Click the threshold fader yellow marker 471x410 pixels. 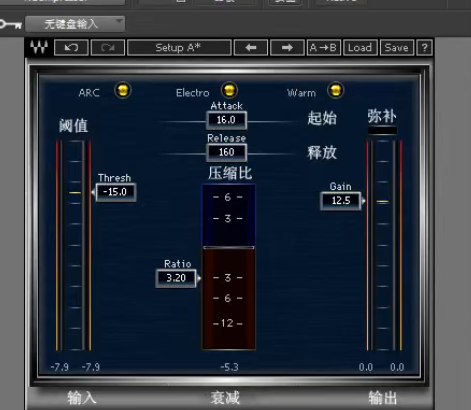(x=75, y=193)
